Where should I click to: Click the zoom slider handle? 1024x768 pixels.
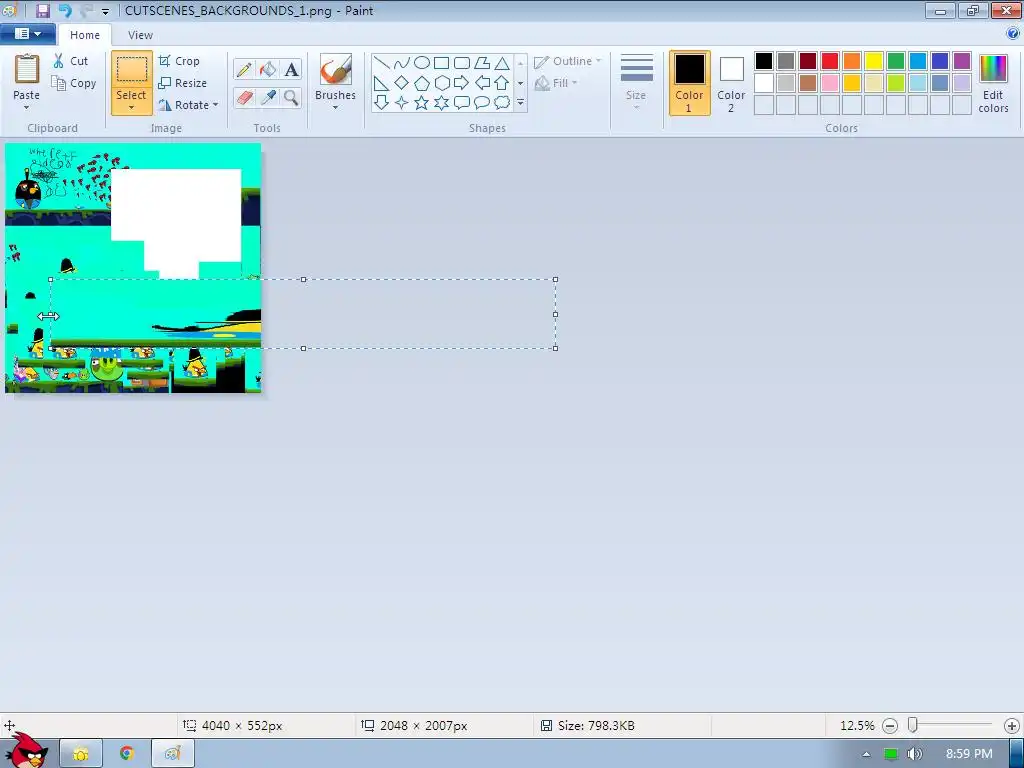pos(913,725)
